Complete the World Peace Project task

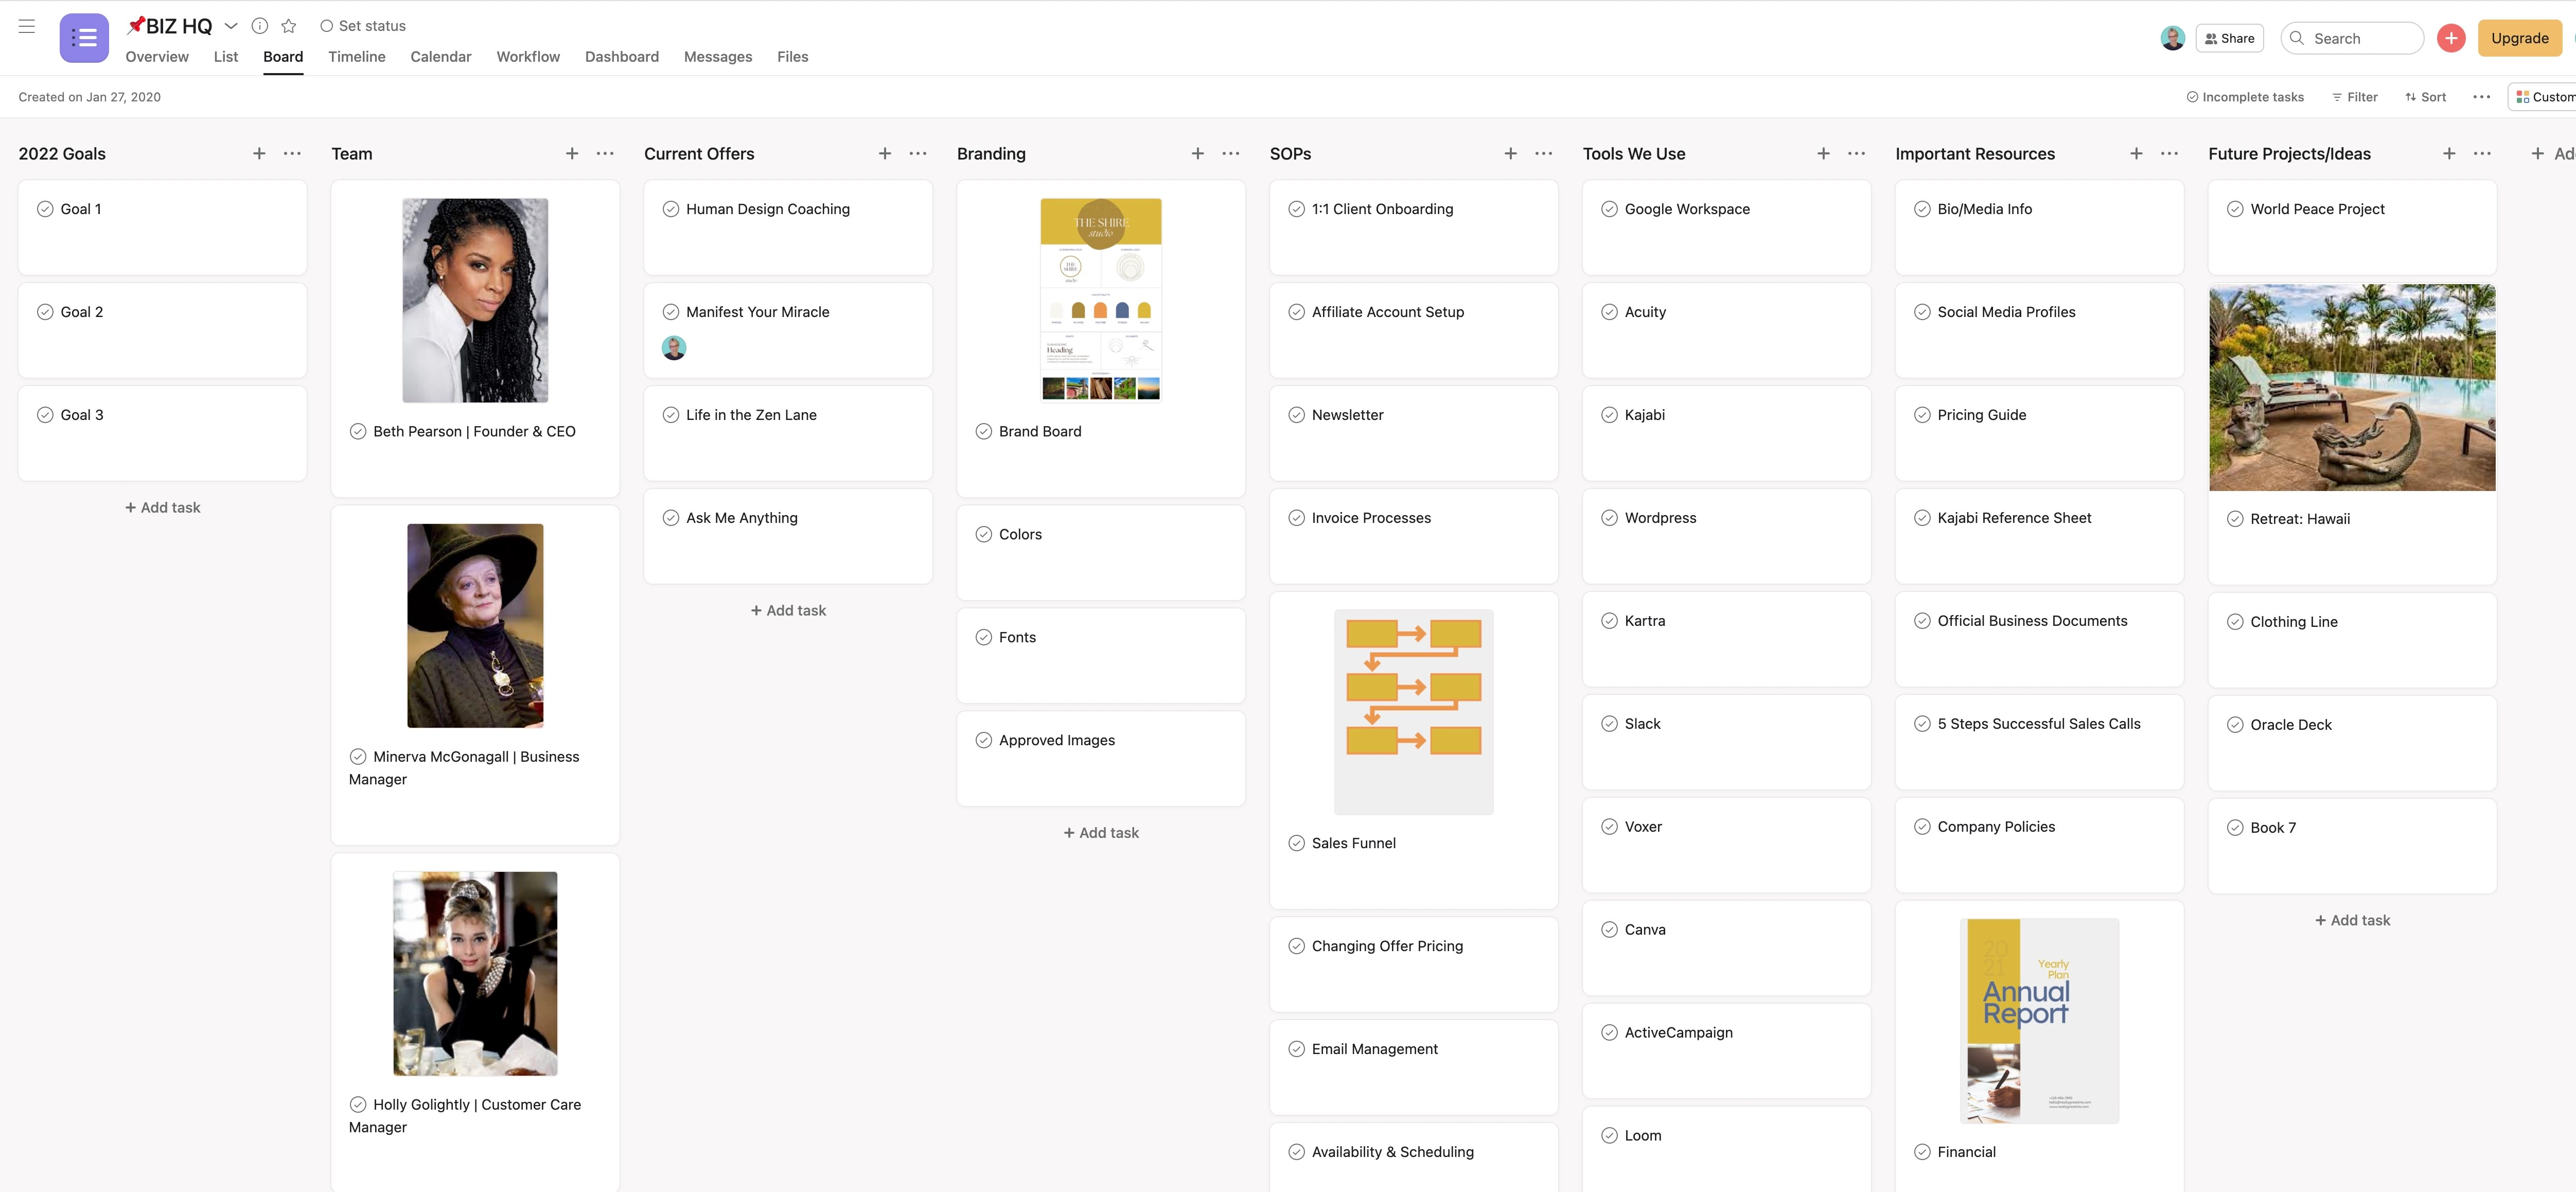point(2234,209)
